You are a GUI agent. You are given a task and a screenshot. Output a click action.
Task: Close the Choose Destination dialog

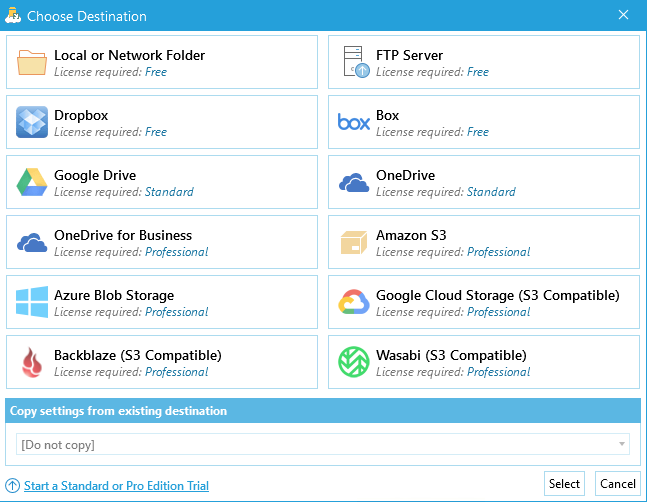(623, 15)
